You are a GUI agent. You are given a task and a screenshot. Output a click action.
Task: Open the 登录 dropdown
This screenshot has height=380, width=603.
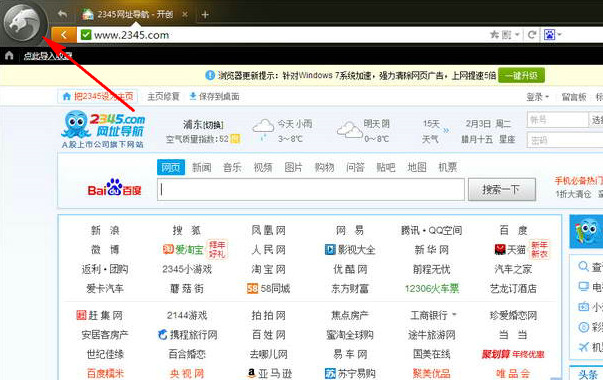pyautogui.click(x=538, y=97)
